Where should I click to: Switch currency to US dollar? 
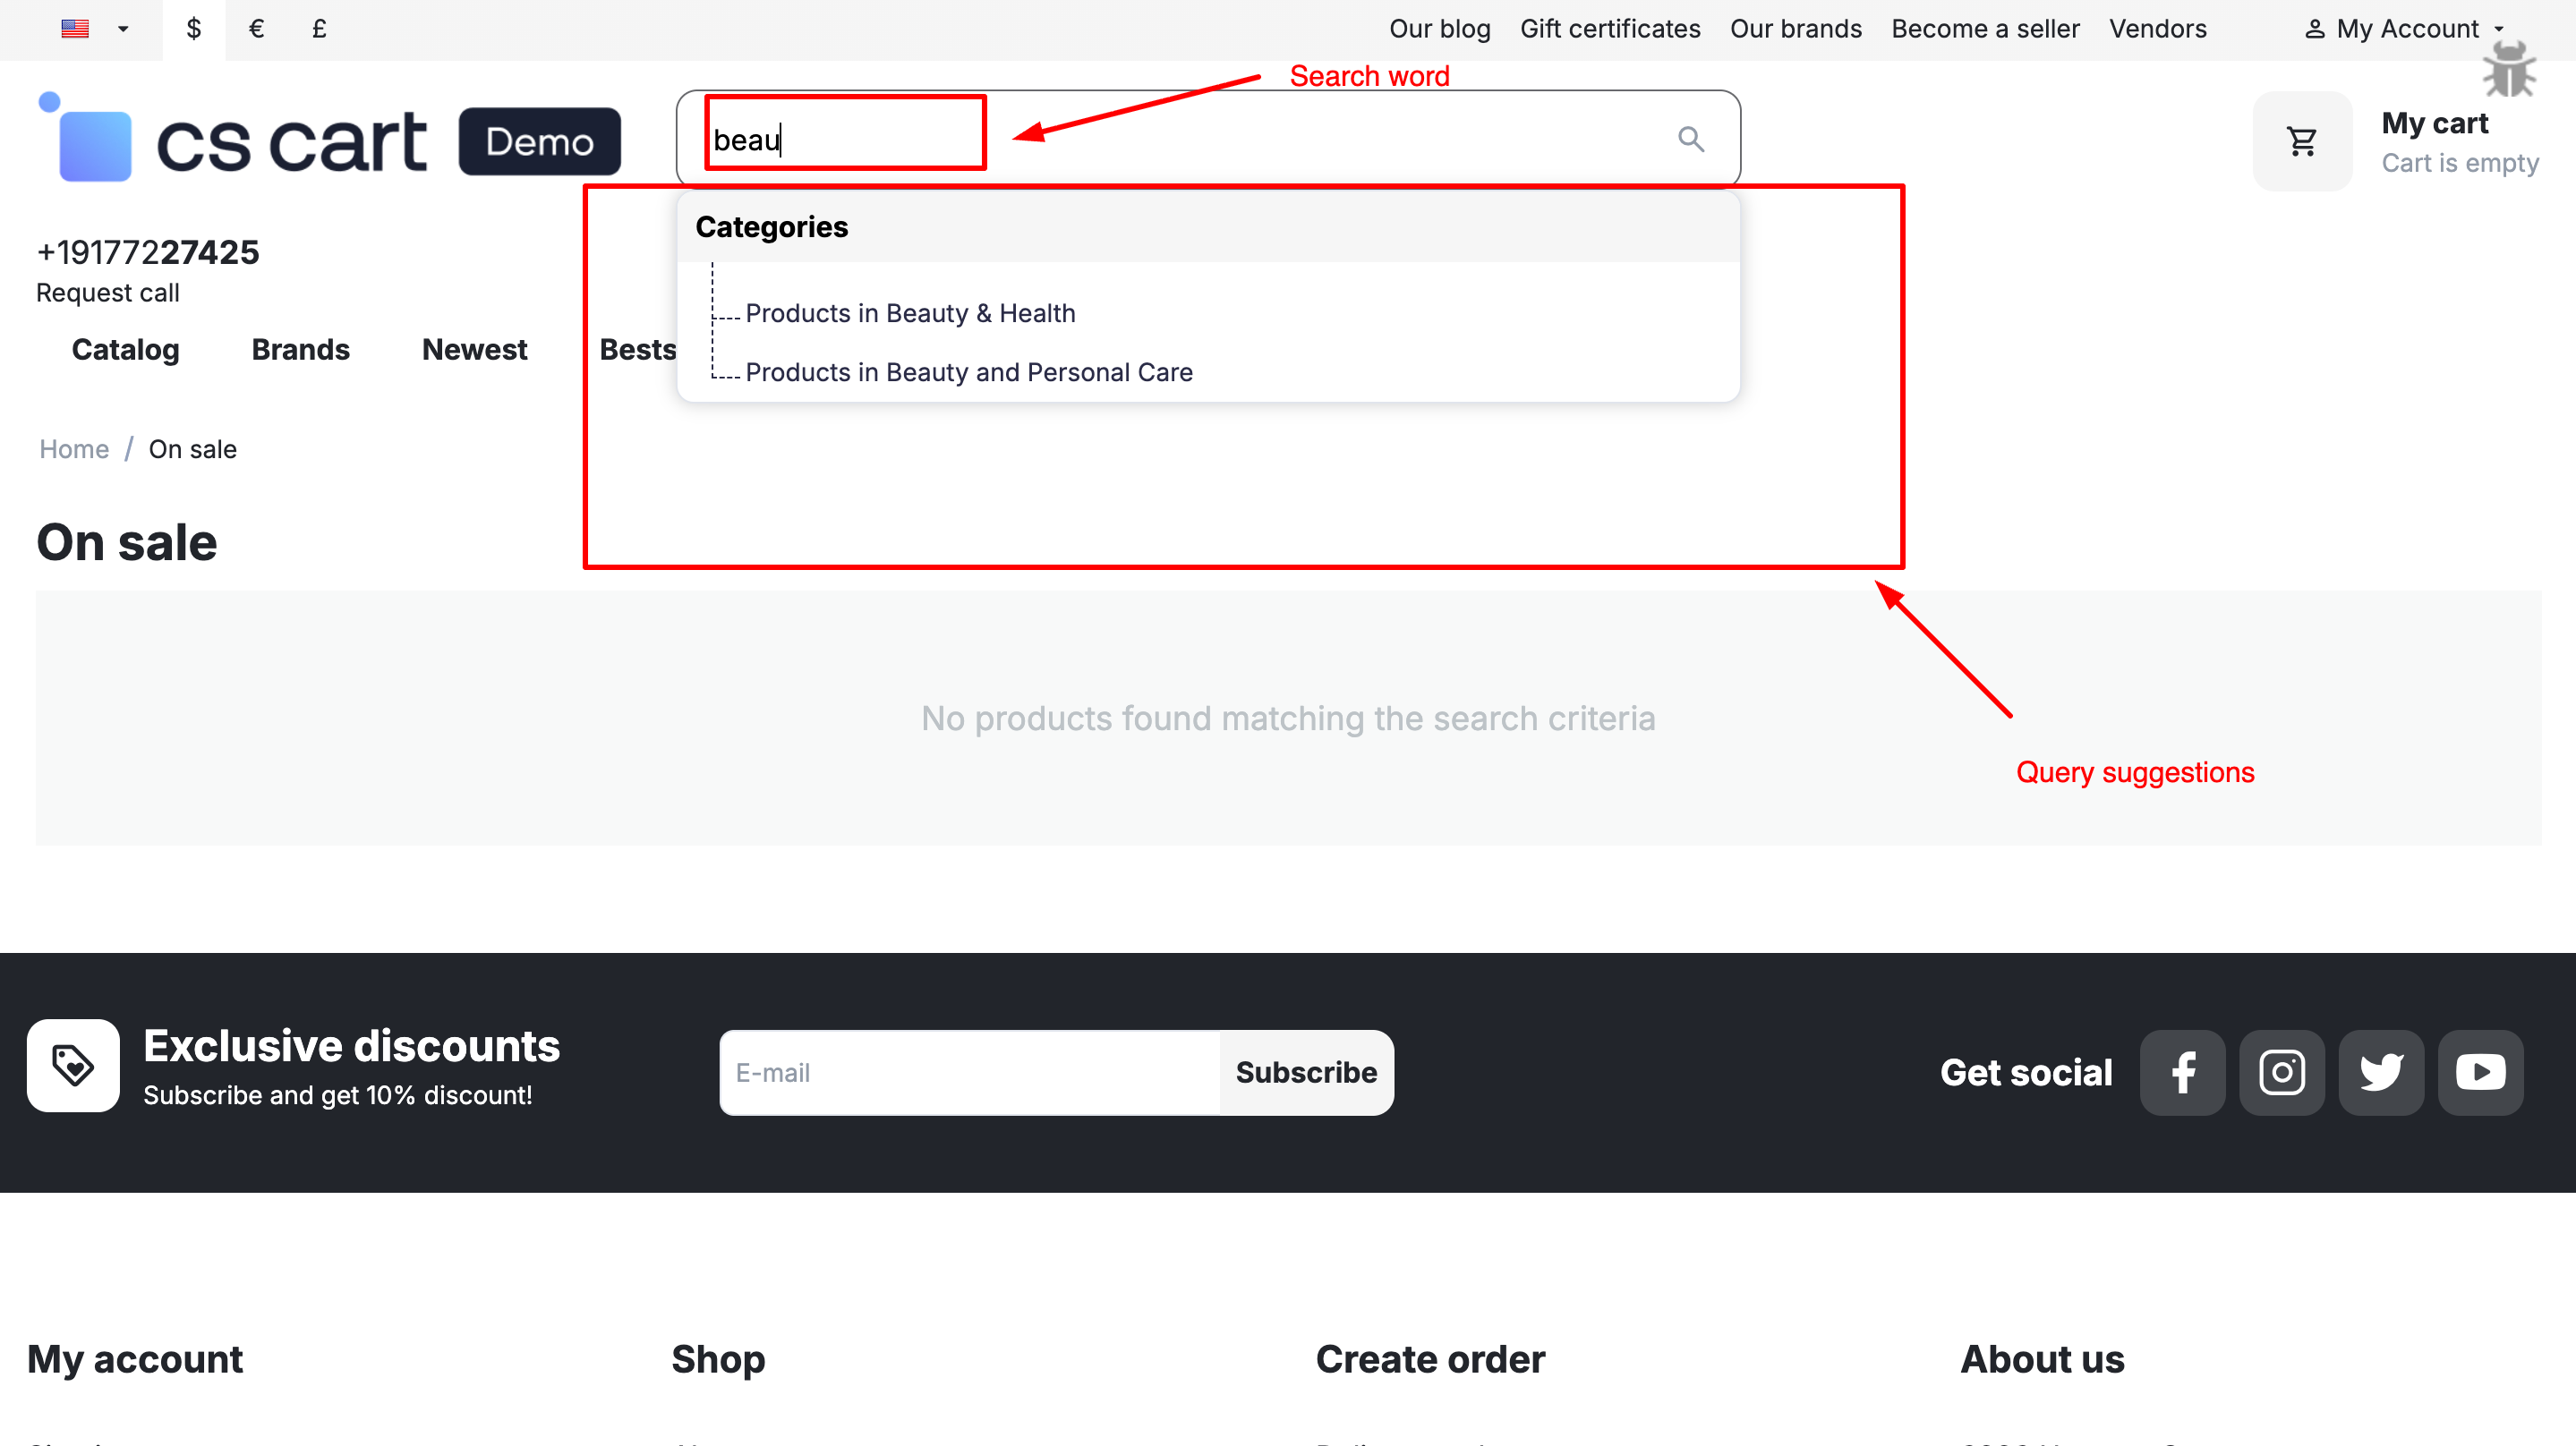(194, 29)
